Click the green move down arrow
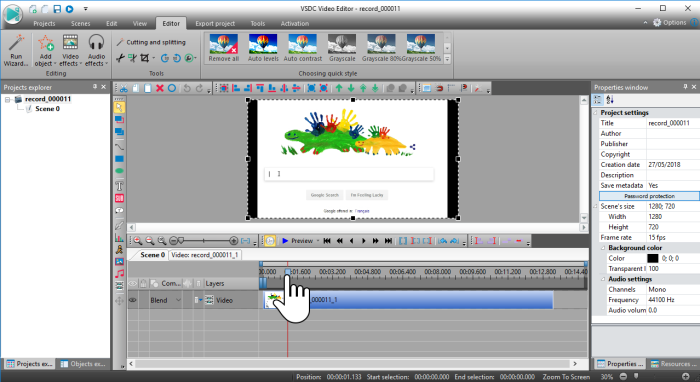Image resolution: width=700 pixels, height=382 pixels. [351, 88]
